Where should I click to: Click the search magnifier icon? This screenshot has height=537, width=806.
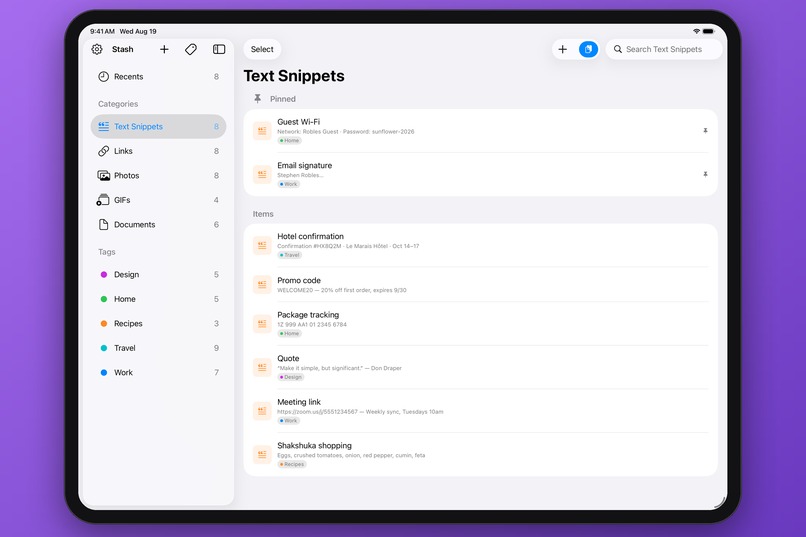(618, 49)
